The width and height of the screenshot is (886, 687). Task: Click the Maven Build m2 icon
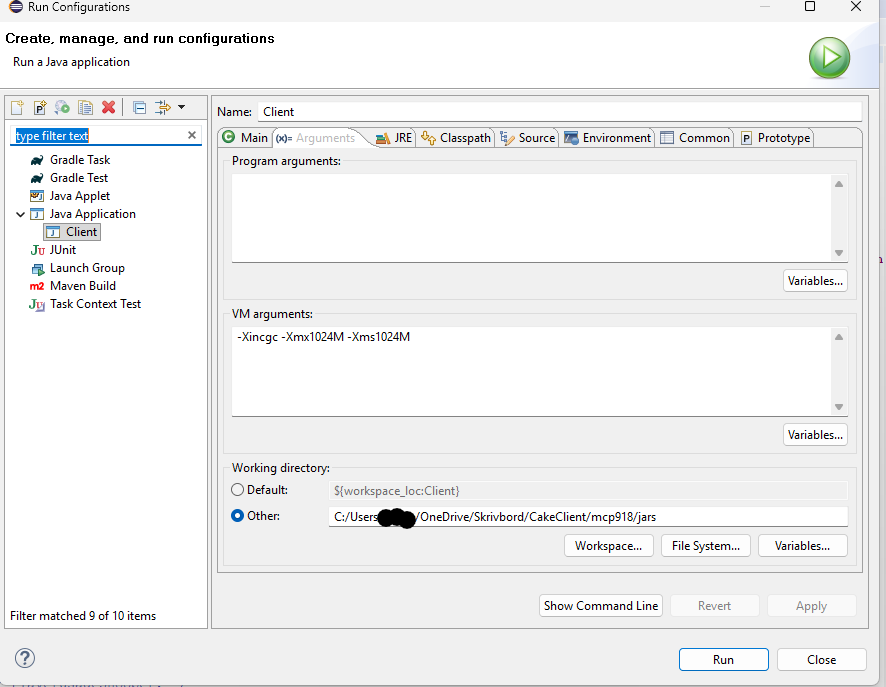[x=37, y=286]
